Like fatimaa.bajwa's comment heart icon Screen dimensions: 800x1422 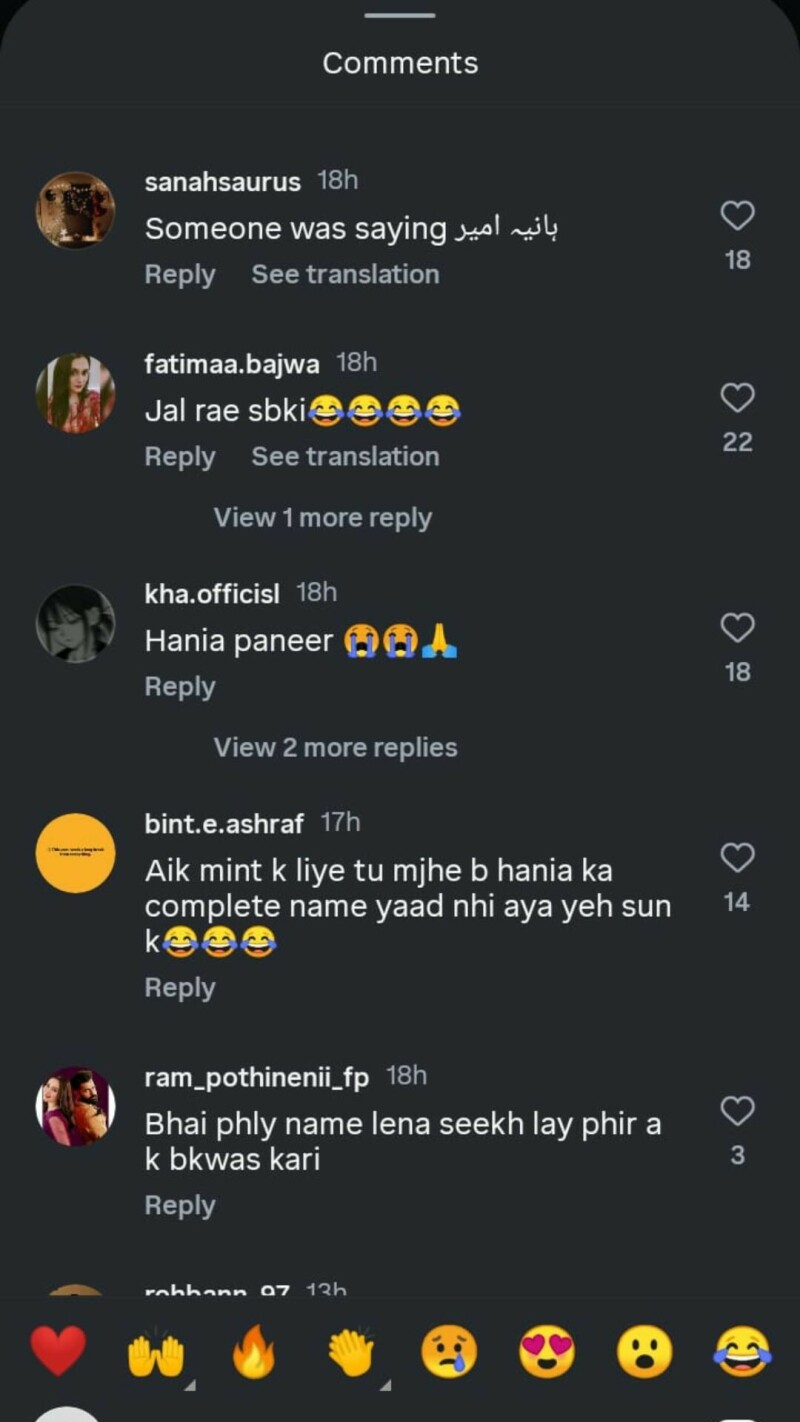pyautogui.click(x=737, y=398)
